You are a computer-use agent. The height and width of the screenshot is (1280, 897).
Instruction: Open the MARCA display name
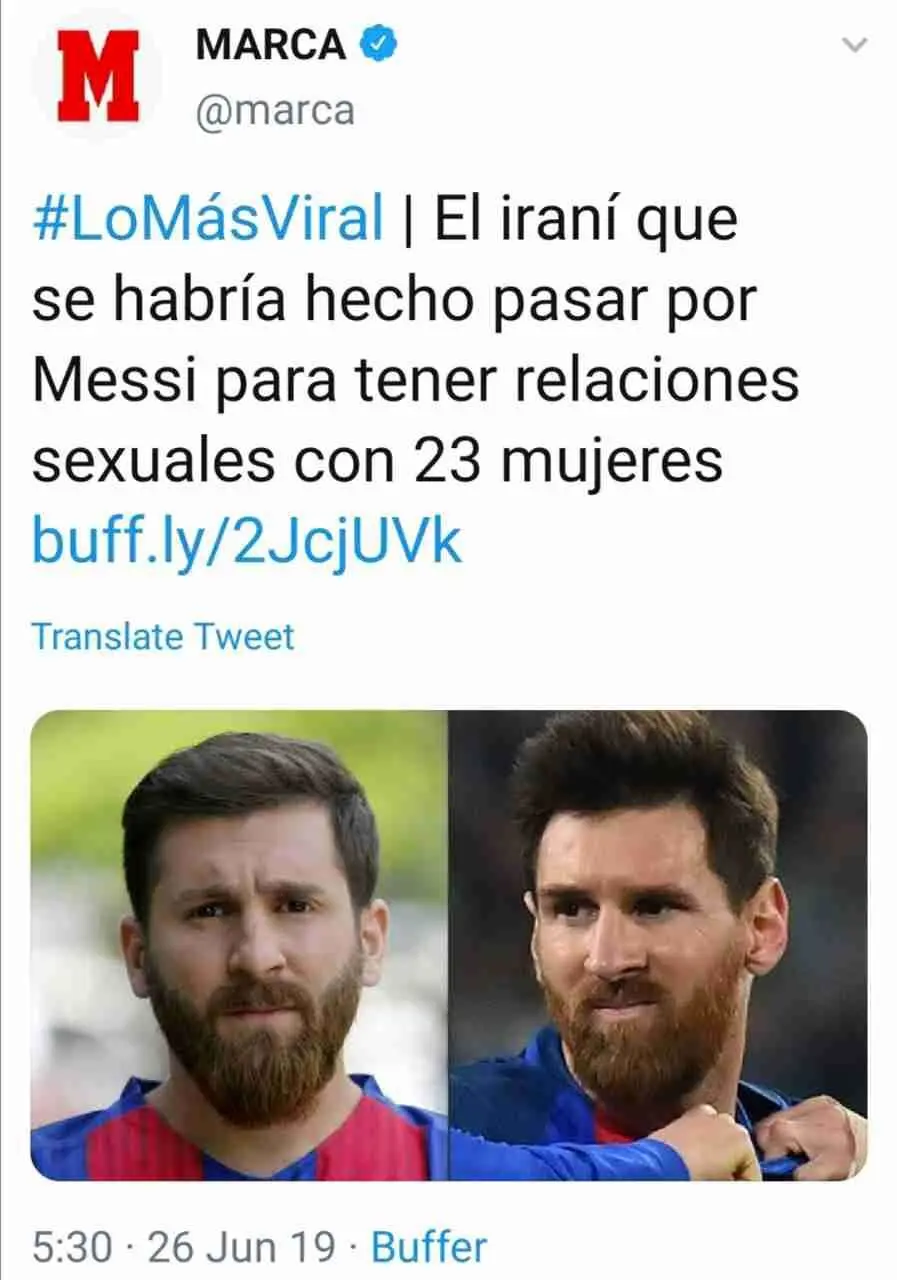click(271, 45)
